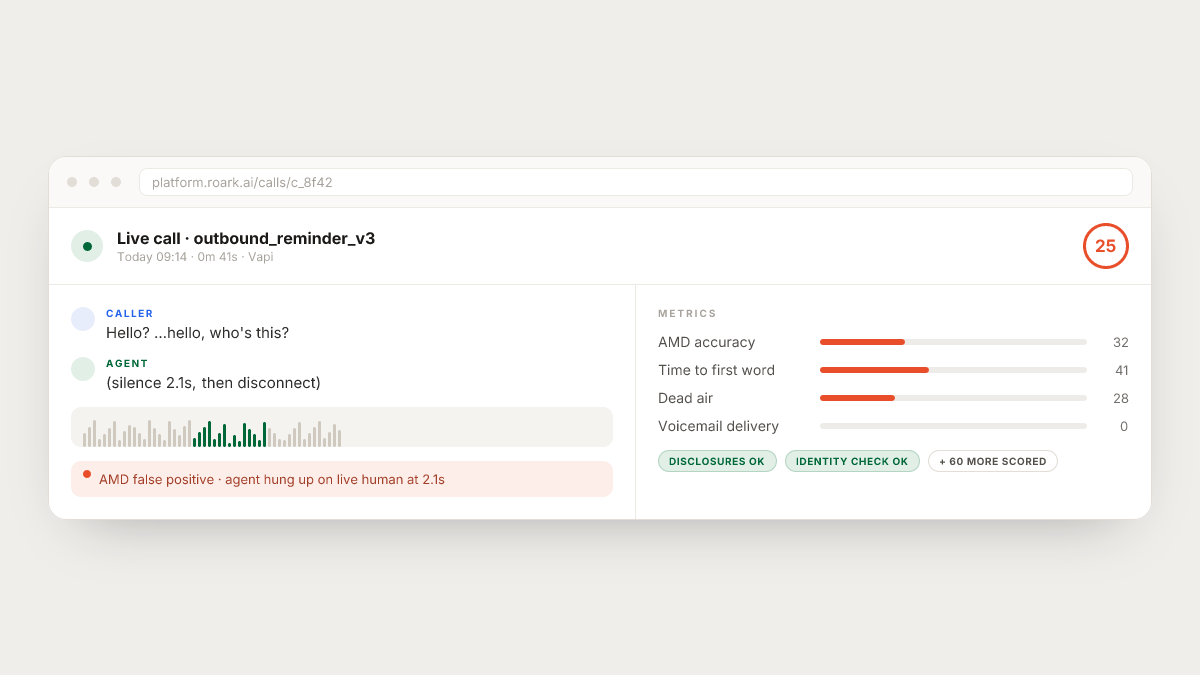This screenshot has height=675, width=1200.
Task: Click the Live call outbound_reminder_v3 title
Action: click(246, 238)
